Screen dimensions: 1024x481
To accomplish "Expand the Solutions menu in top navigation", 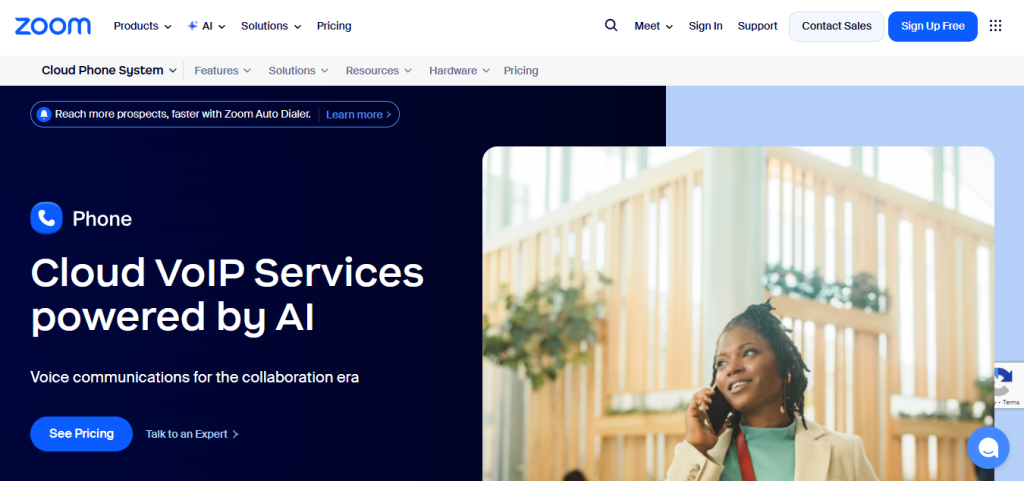I will [x=271, y=26].
